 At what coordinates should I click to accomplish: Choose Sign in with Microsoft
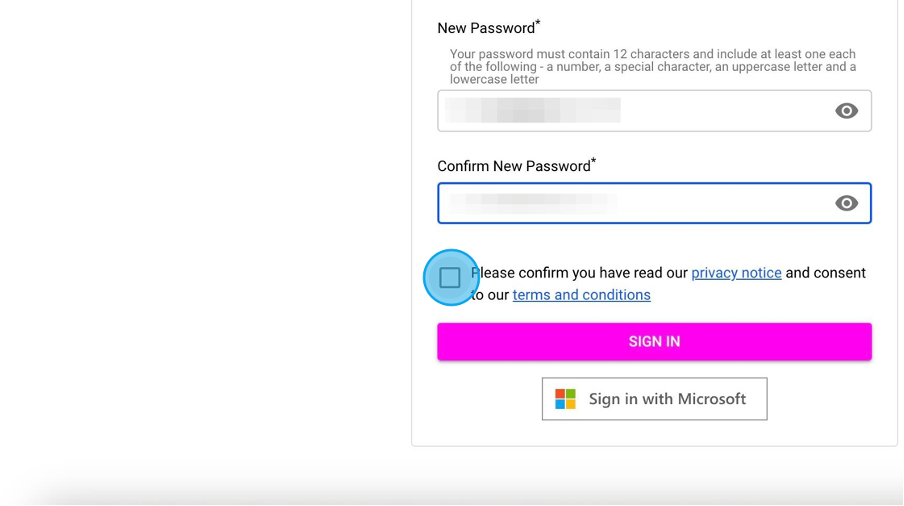coord(654,399)
